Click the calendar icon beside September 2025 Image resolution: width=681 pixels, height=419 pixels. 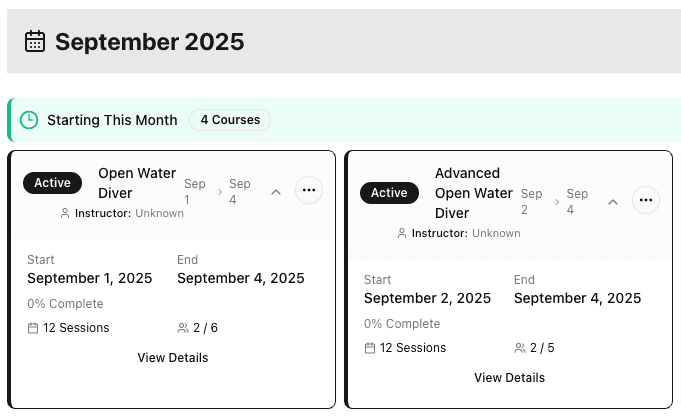point(35,42)
